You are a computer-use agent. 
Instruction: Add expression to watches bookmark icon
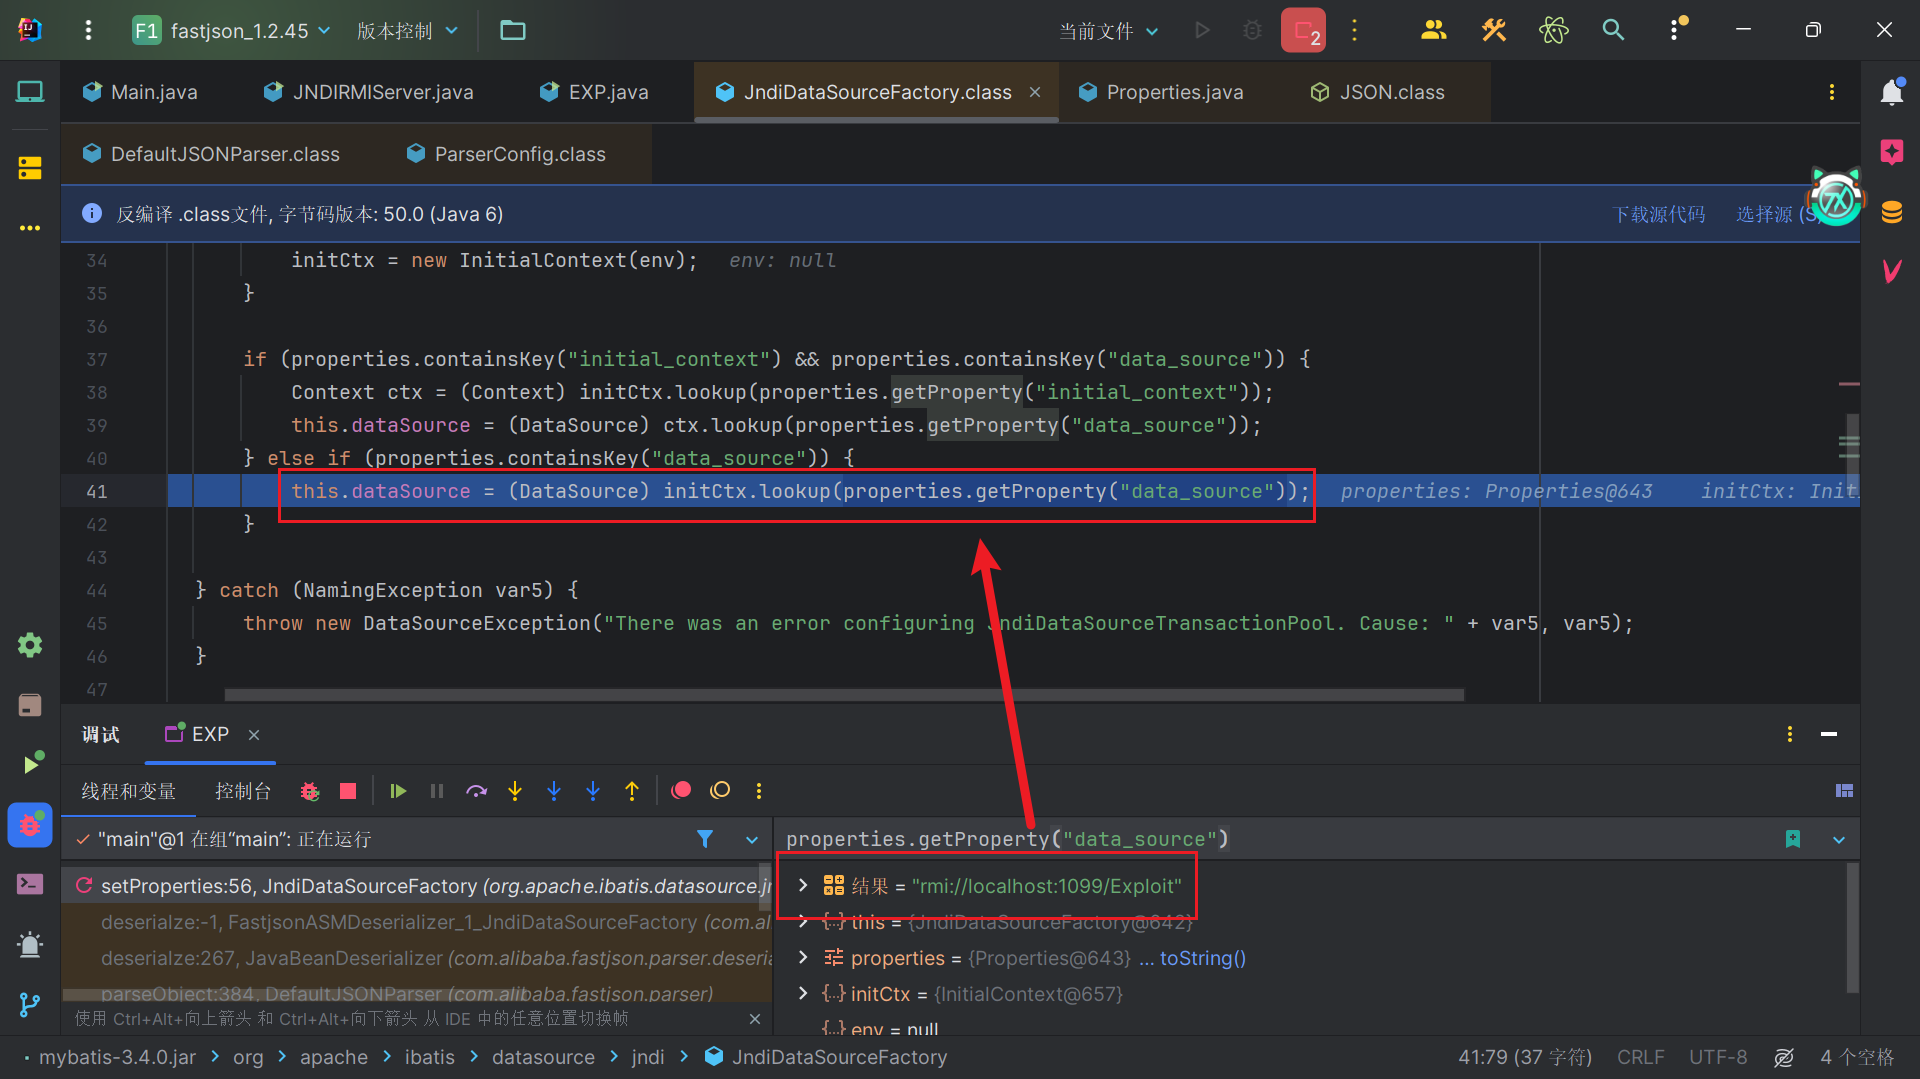(1793, 839)
